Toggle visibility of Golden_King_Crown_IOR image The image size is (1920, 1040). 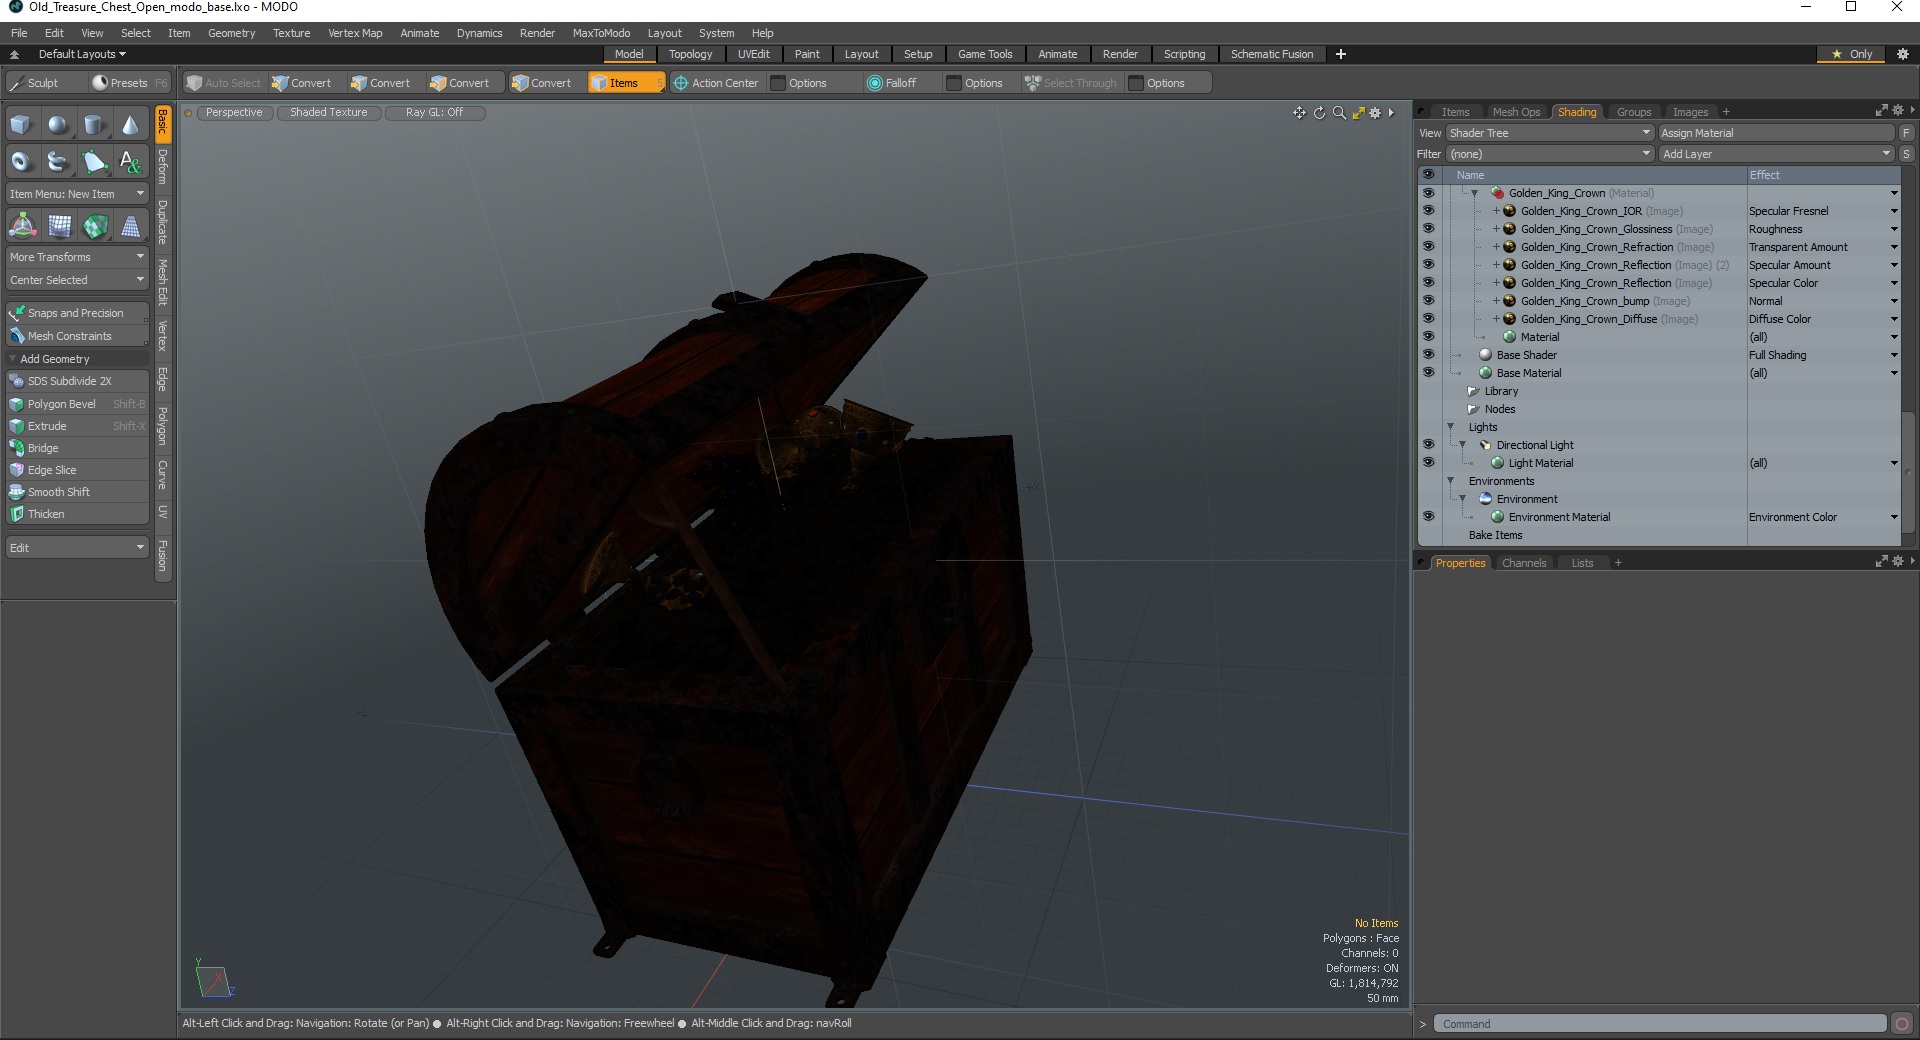pyautogui.click(x=1428, y=211)
